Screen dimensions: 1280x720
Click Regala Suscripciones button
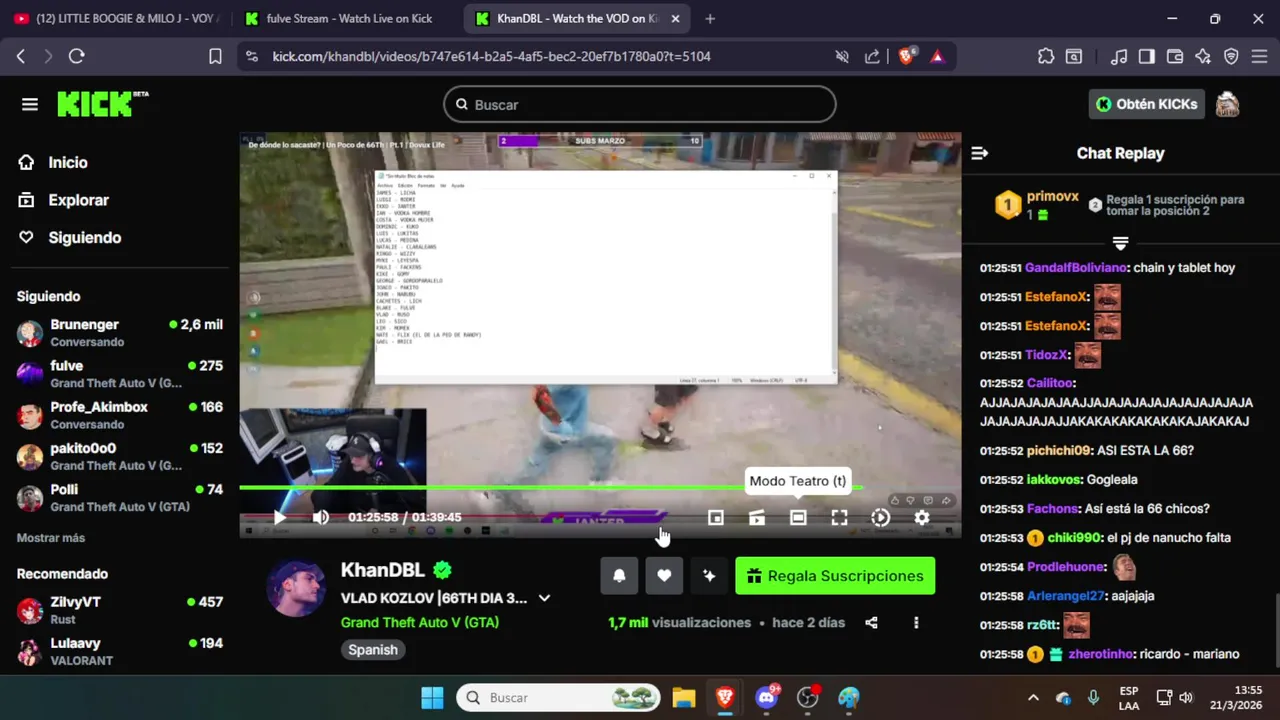tap(835, 576)
